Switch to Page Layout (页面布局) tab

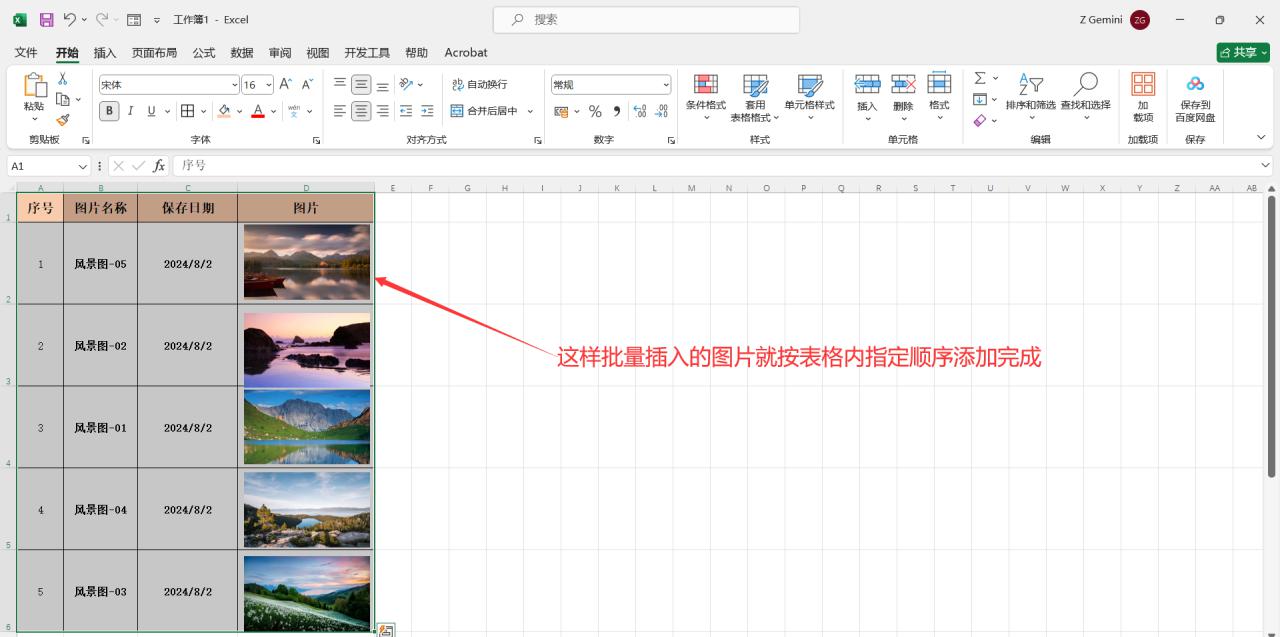[x=154, y=52]
